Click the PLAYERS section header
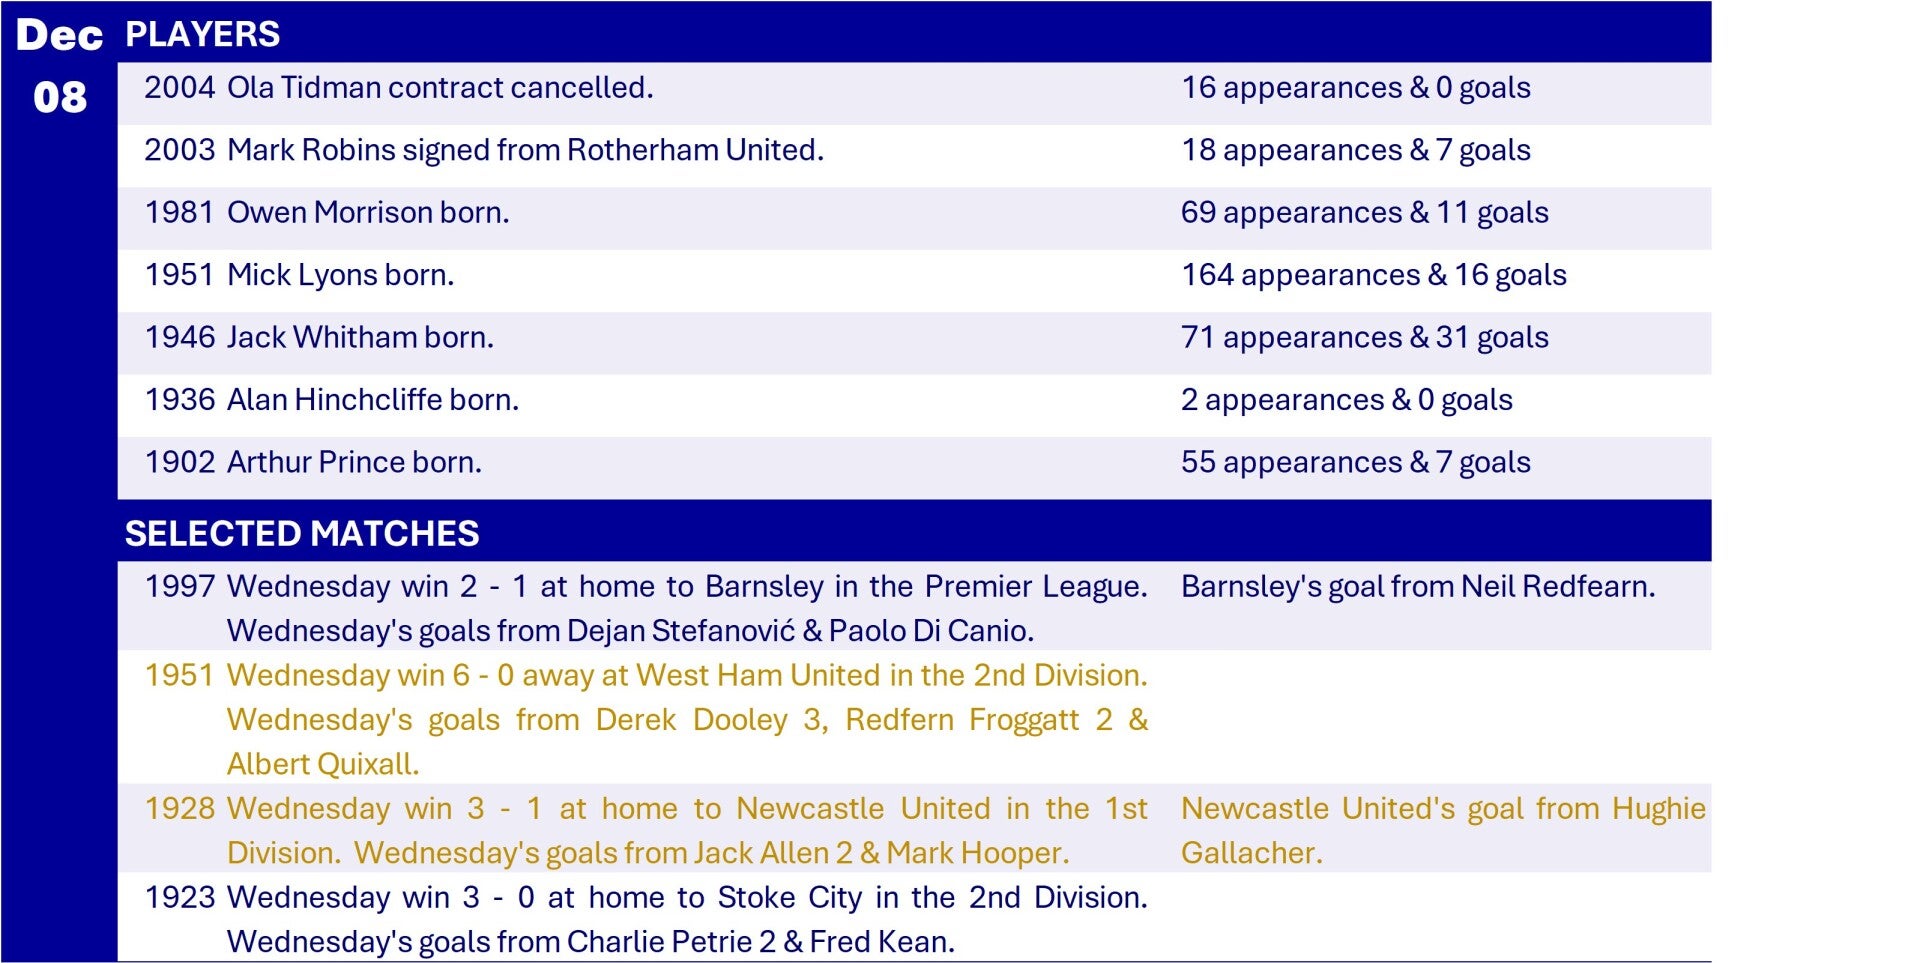The image size is (1920, 963). pyautogui.click(x=203, y=34)
